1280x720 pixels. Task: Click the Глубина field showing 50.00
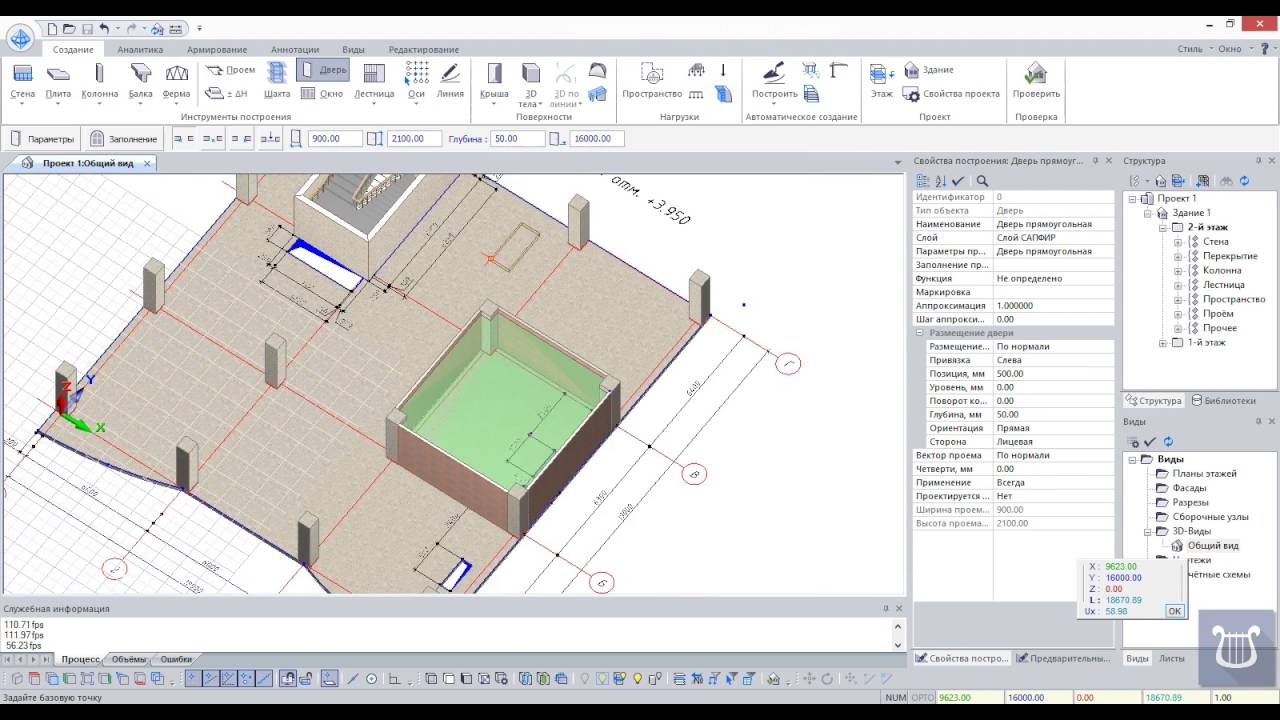[x=518, y=139]
